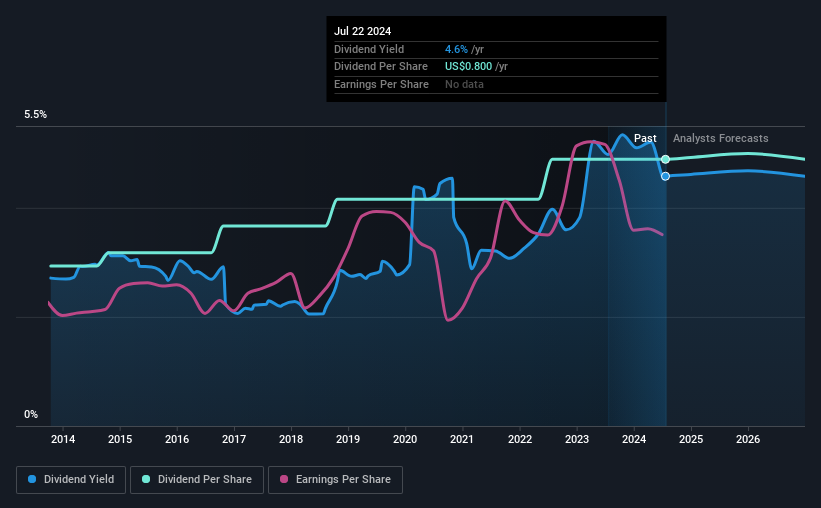
Task: Click the 2017 x-axis label
Action: click(234, 439)
